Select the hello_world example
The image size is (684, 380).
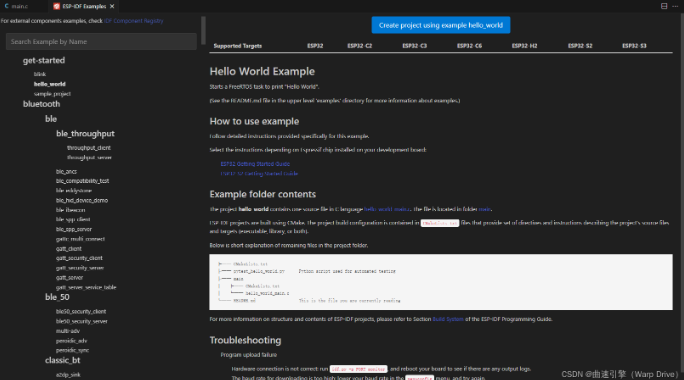[x=50, y=84]
